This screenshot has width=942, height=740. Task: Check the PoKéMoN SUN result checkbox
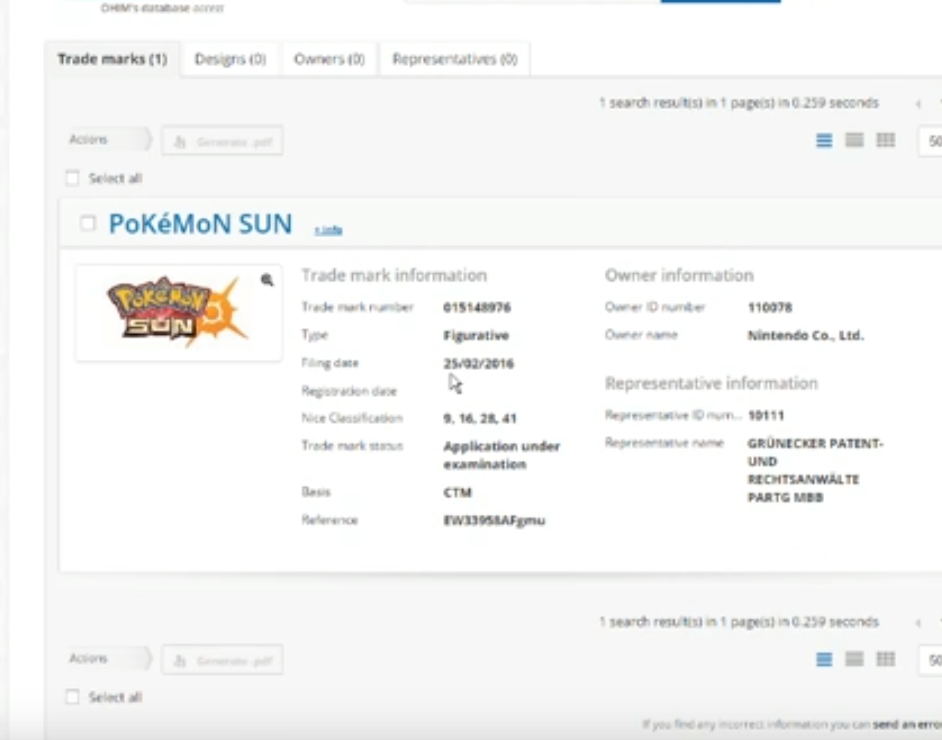click(x=88, y=223)
